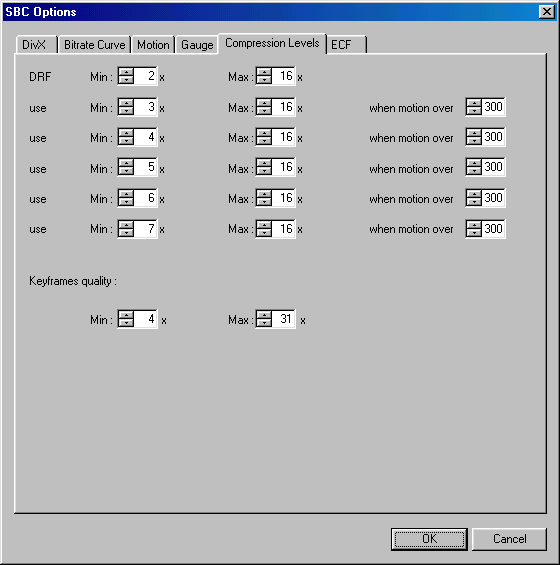Raise the Min 7 spinner up arrow
The width and height of the screenshot is (560, 565).
click(x=126, y=225)
